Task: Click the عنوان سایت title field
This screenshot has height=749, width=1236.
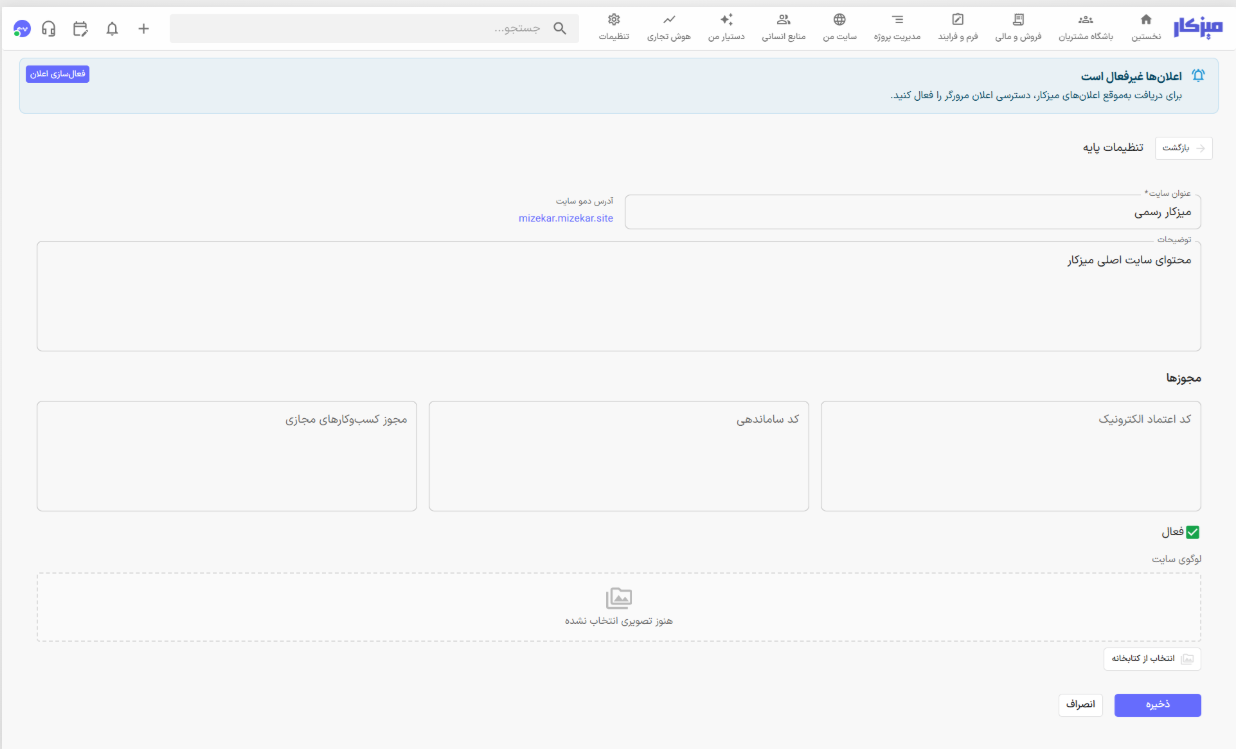Action: (x=913, y=212)
